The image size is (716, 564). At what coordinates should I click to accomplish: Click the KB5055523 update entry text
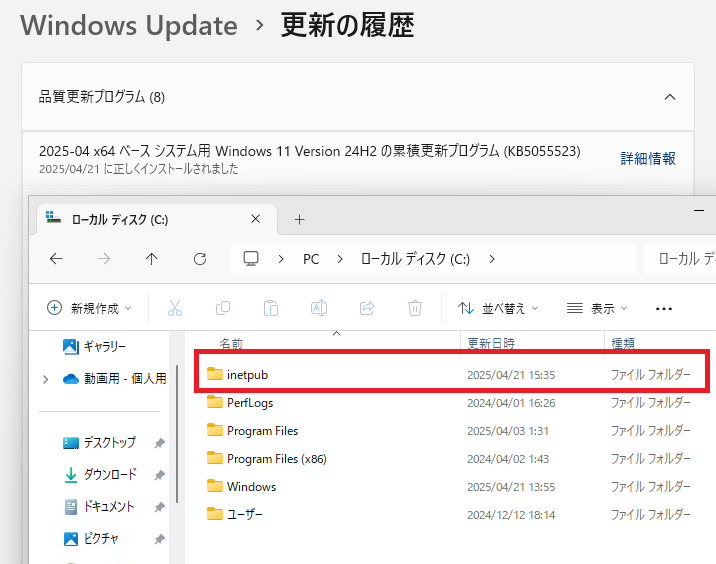(310, 151)
